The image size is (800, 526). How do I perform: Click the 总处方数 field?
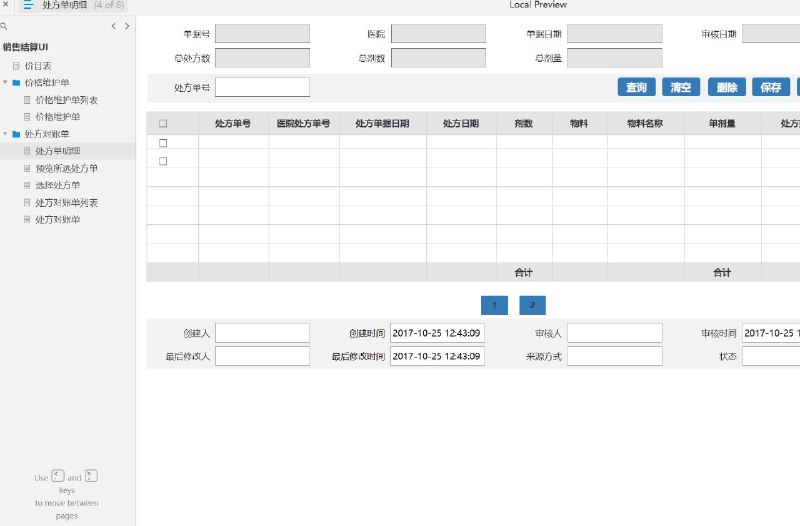pyautogui.click(x=262, y=58)
